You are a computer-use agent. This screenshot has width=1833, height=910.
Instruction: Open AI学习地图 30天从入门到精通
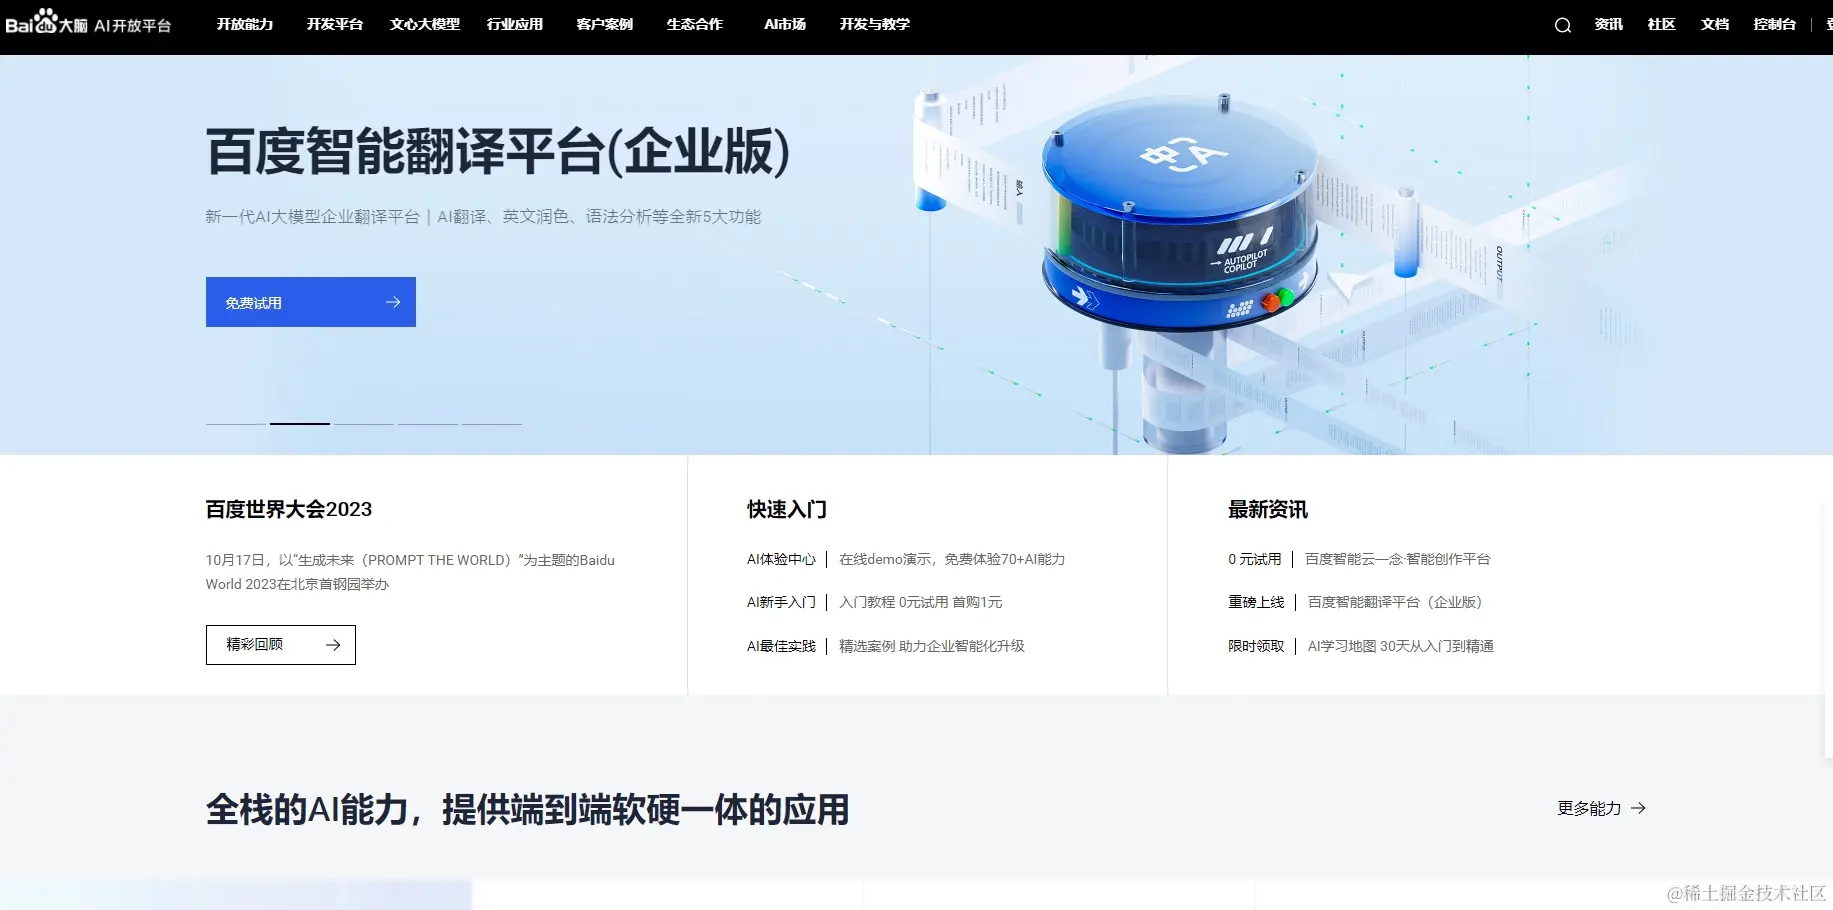(x=1400, y=646)
